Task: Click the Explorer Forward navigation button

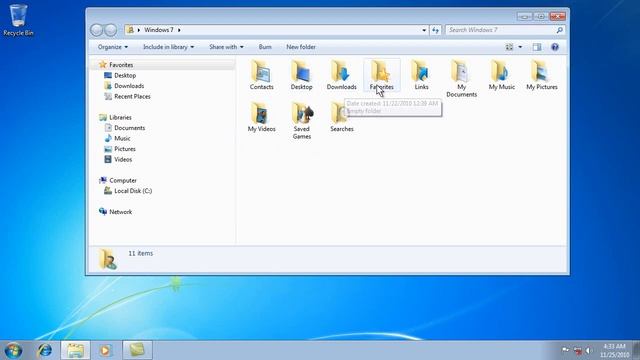Action: pos(110,30)
